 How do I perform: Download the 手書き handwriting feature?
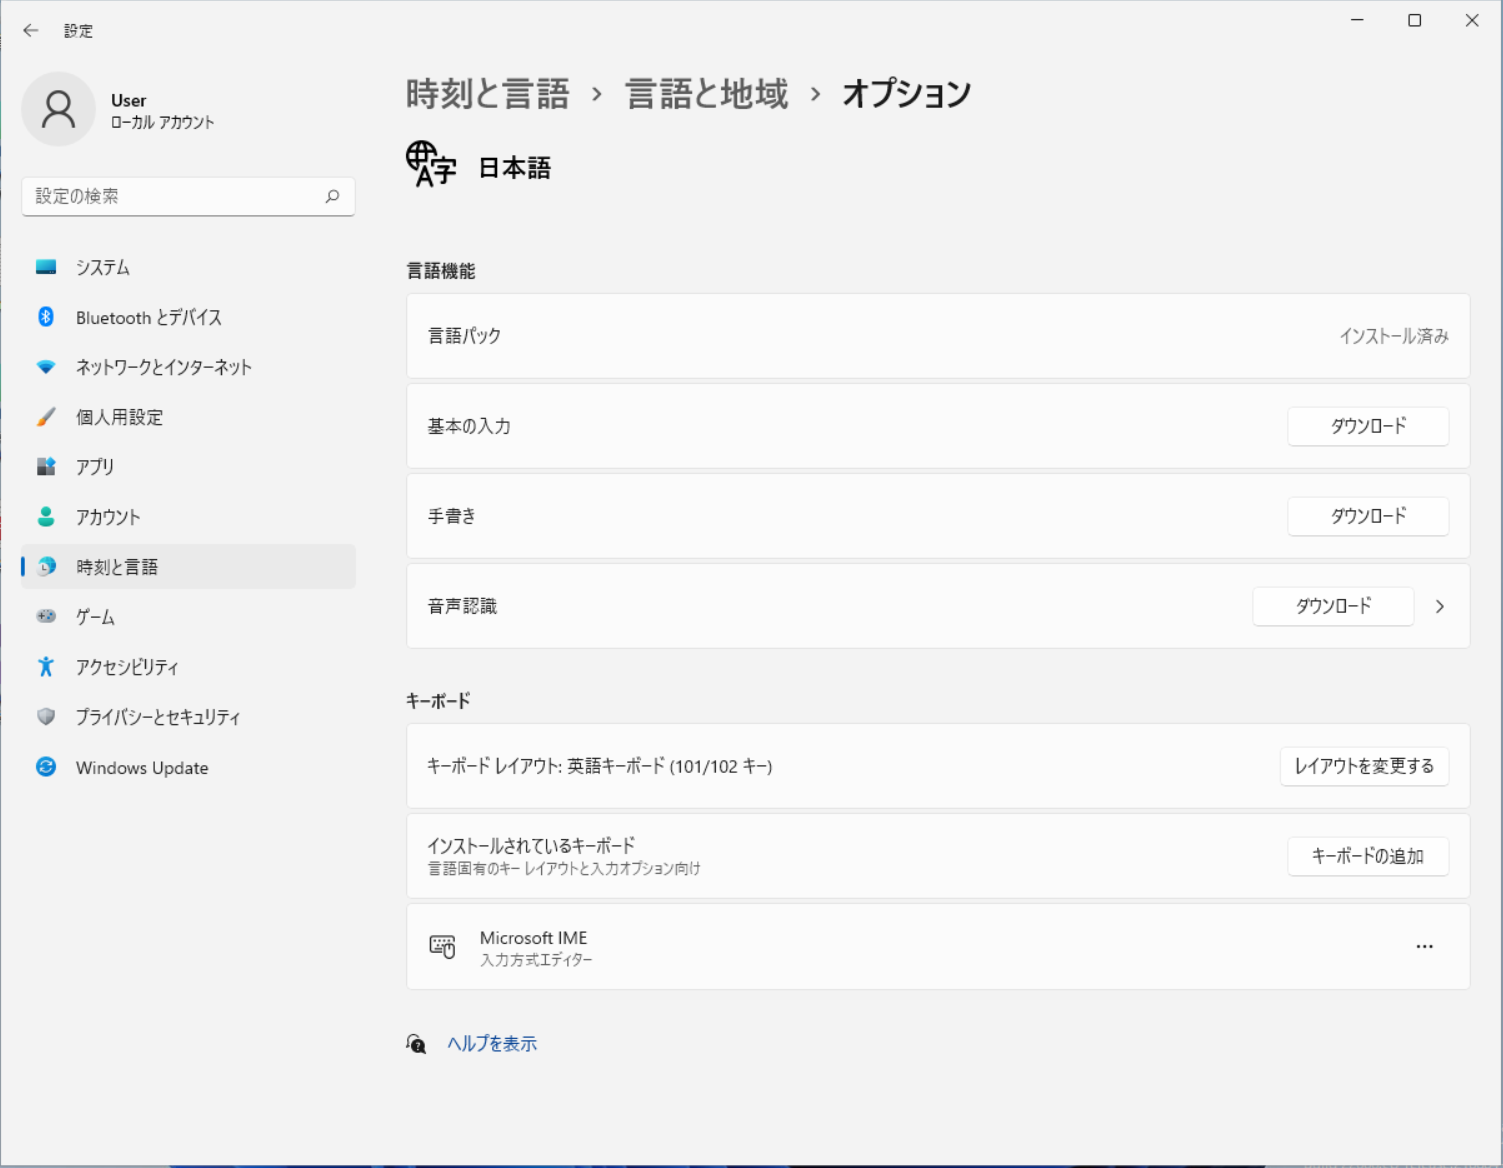(x=1367, y=516)
